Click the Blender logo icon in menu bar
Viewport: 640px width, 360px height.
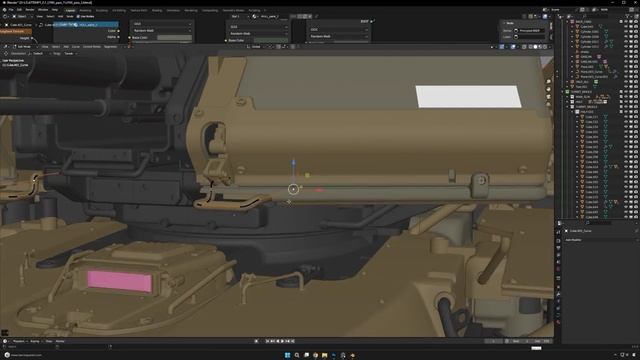4,10
